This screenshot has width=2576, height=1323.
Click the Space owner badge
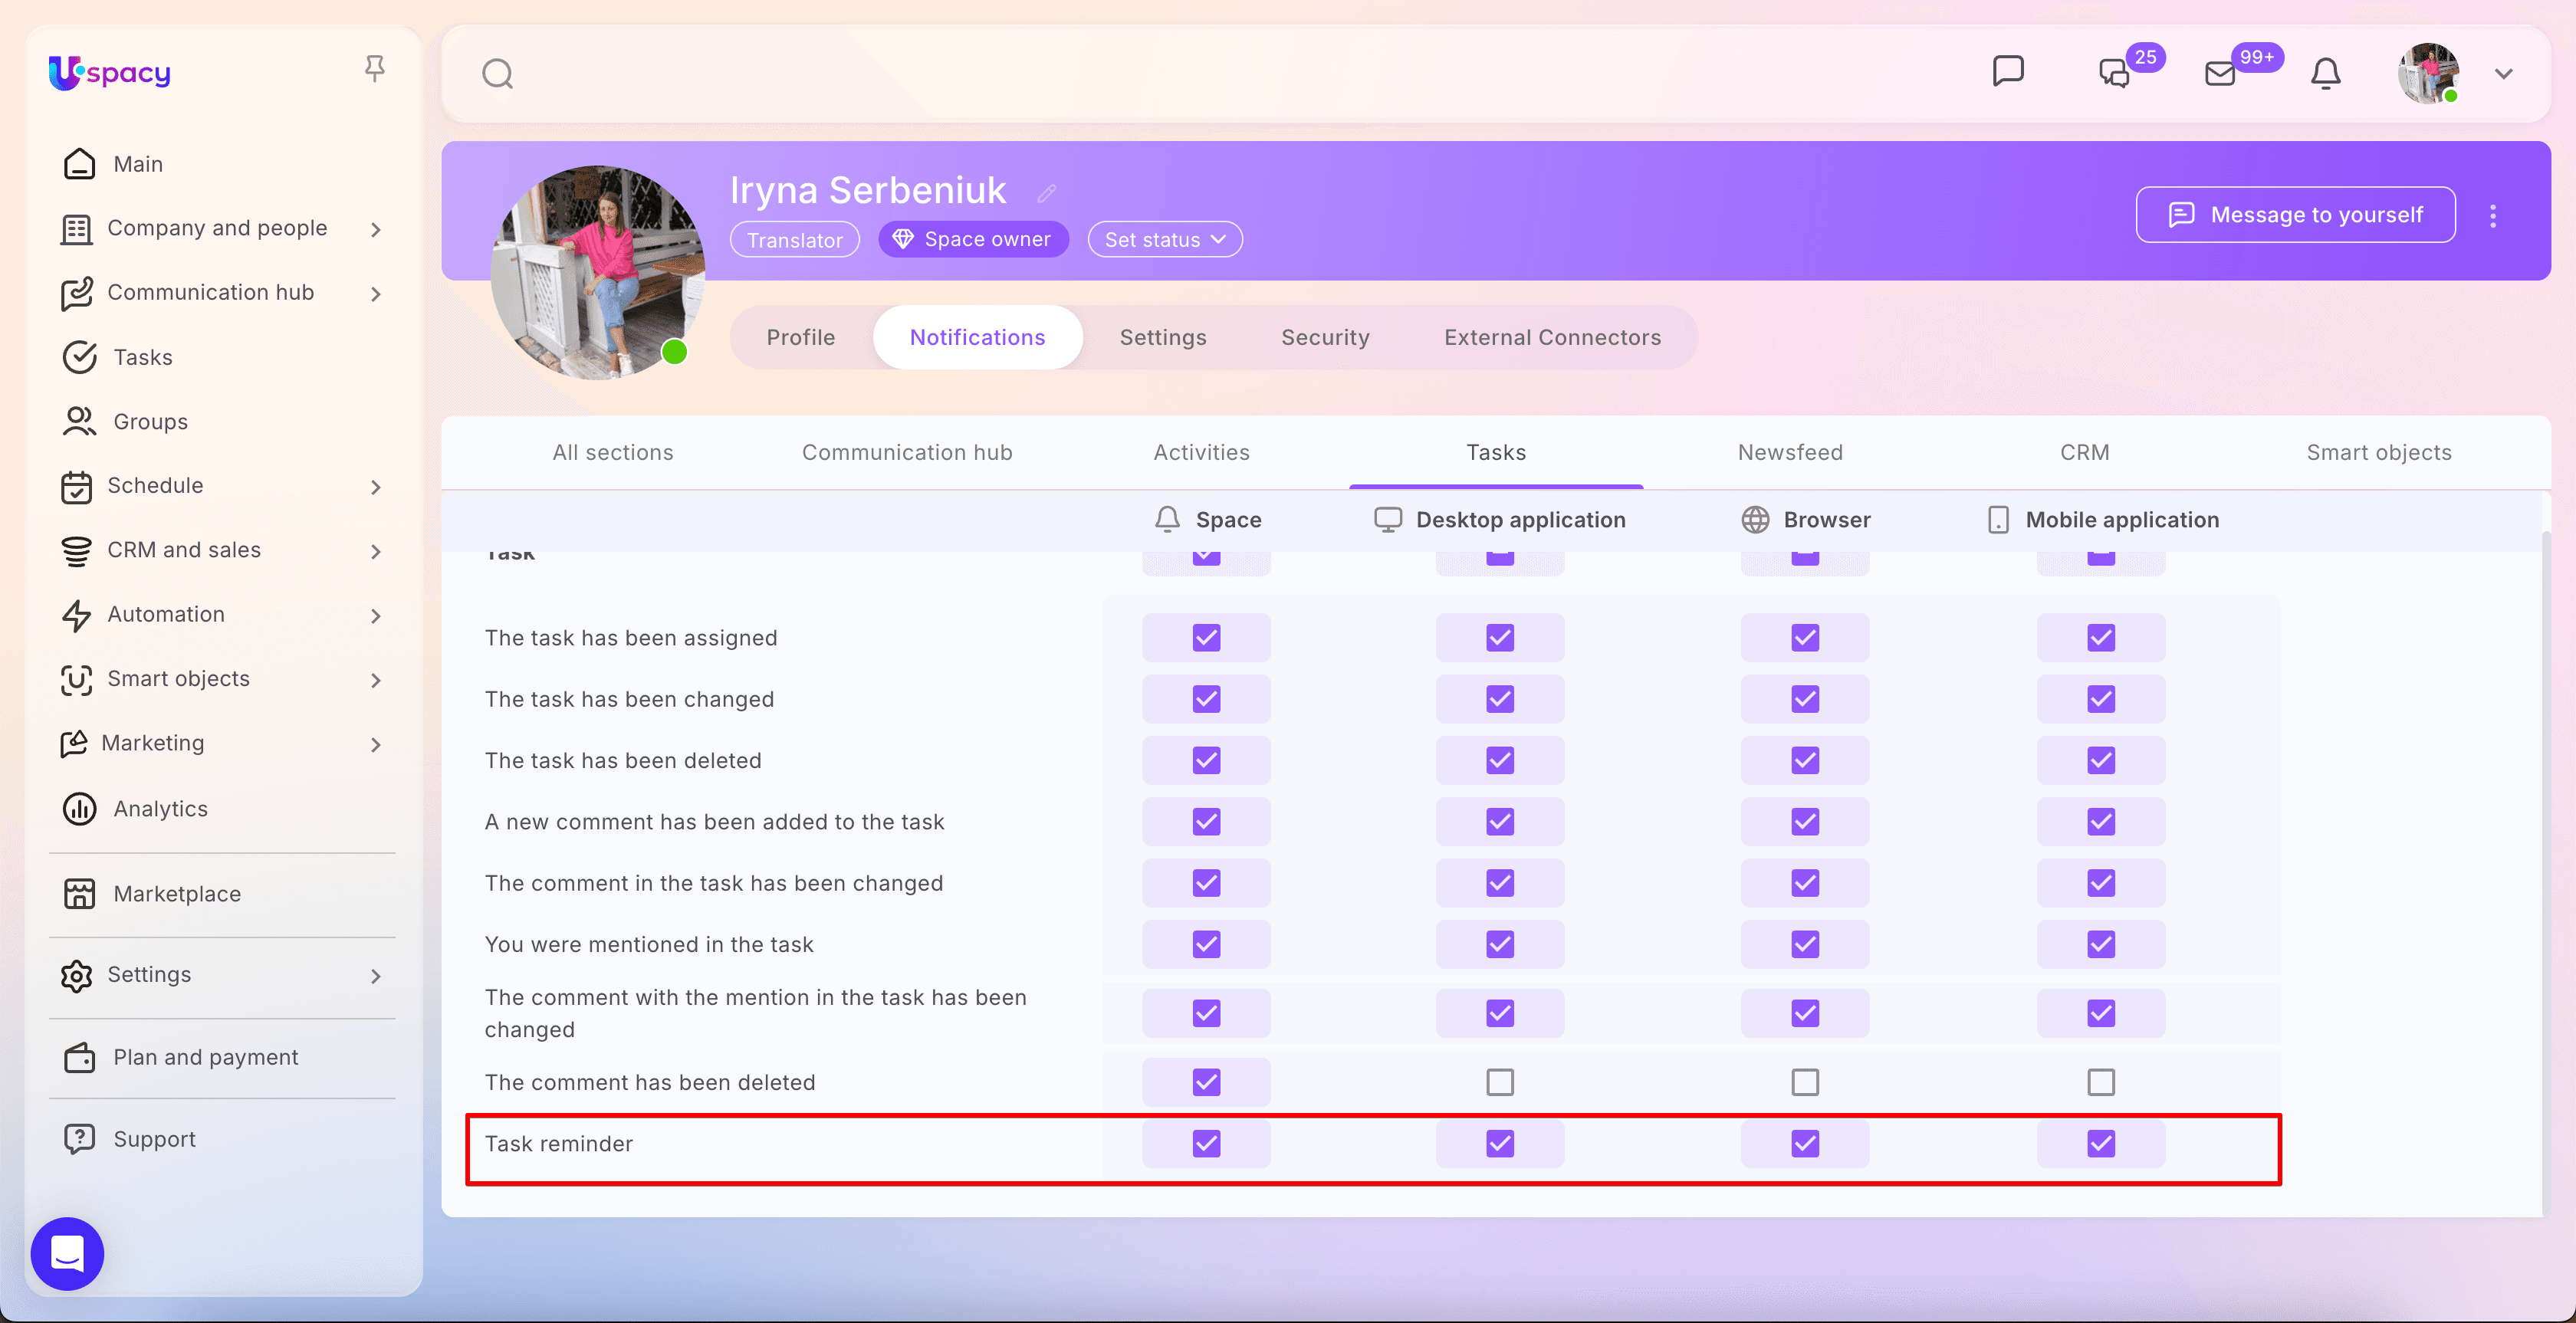click(x=973, y=239)
